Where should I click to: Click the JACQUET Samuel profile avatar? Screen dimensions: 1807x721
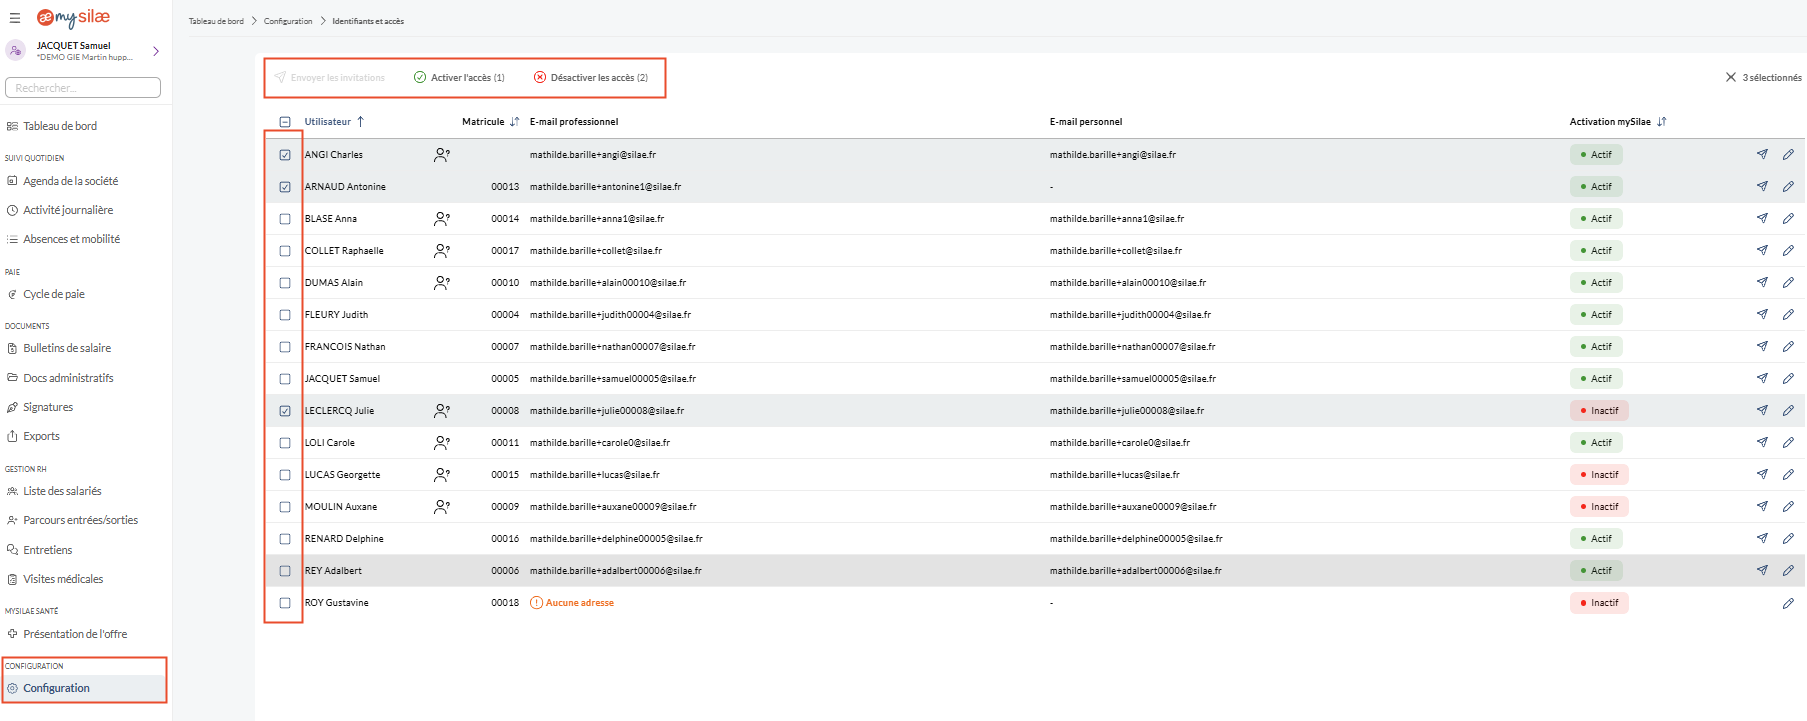pos(15,50)
